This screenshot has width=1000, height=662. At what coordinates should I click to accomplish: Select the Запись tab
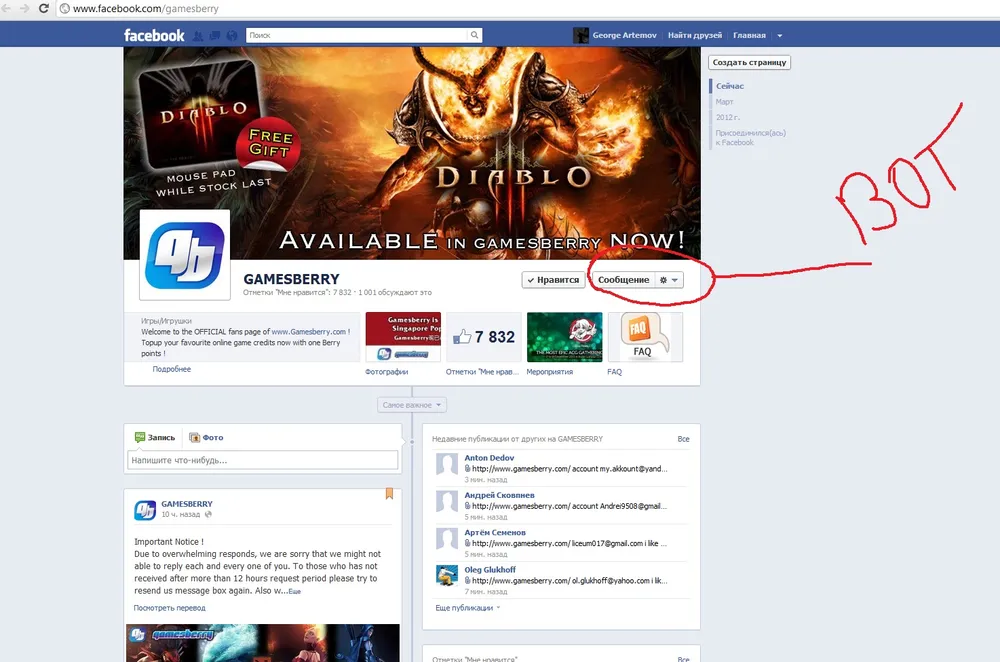pos(155,437)
